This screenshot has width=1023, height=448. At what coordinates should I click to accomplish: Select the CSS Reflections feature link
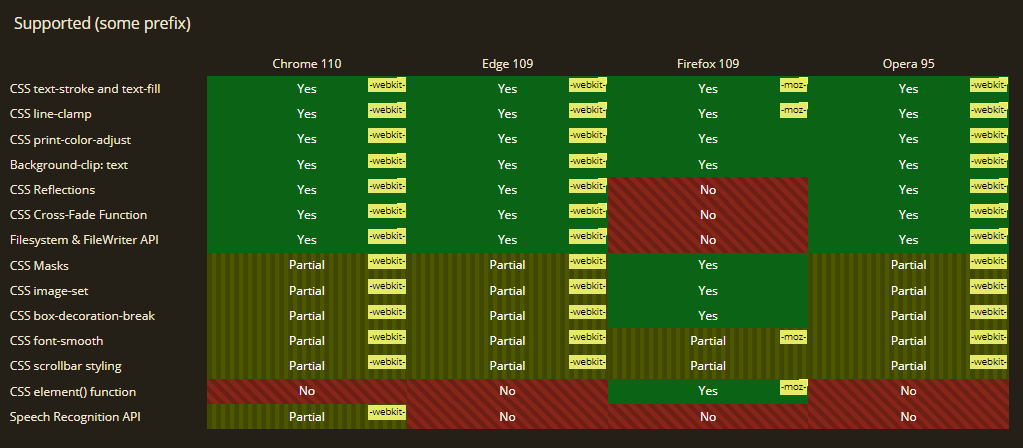coord(53,190)
